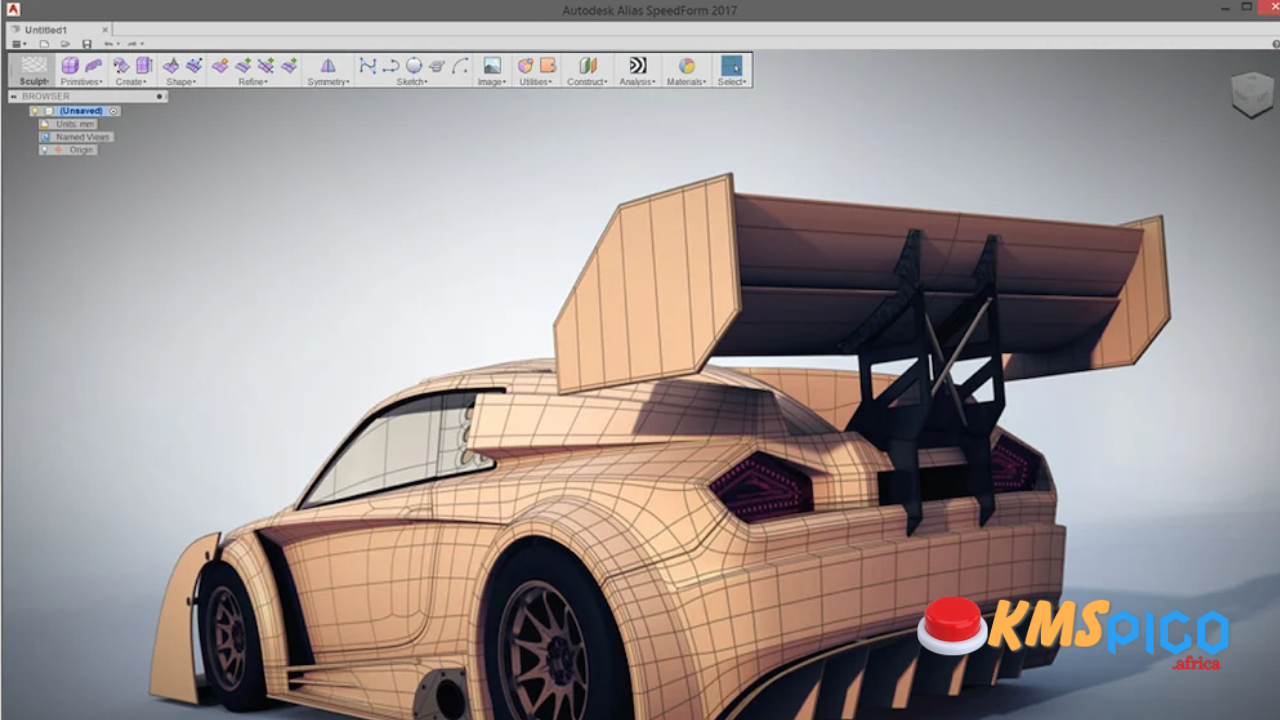Open the Create dropdown menu
Image resolution: width=1280 pixels, height=720 pixels.
click(131, 82)
